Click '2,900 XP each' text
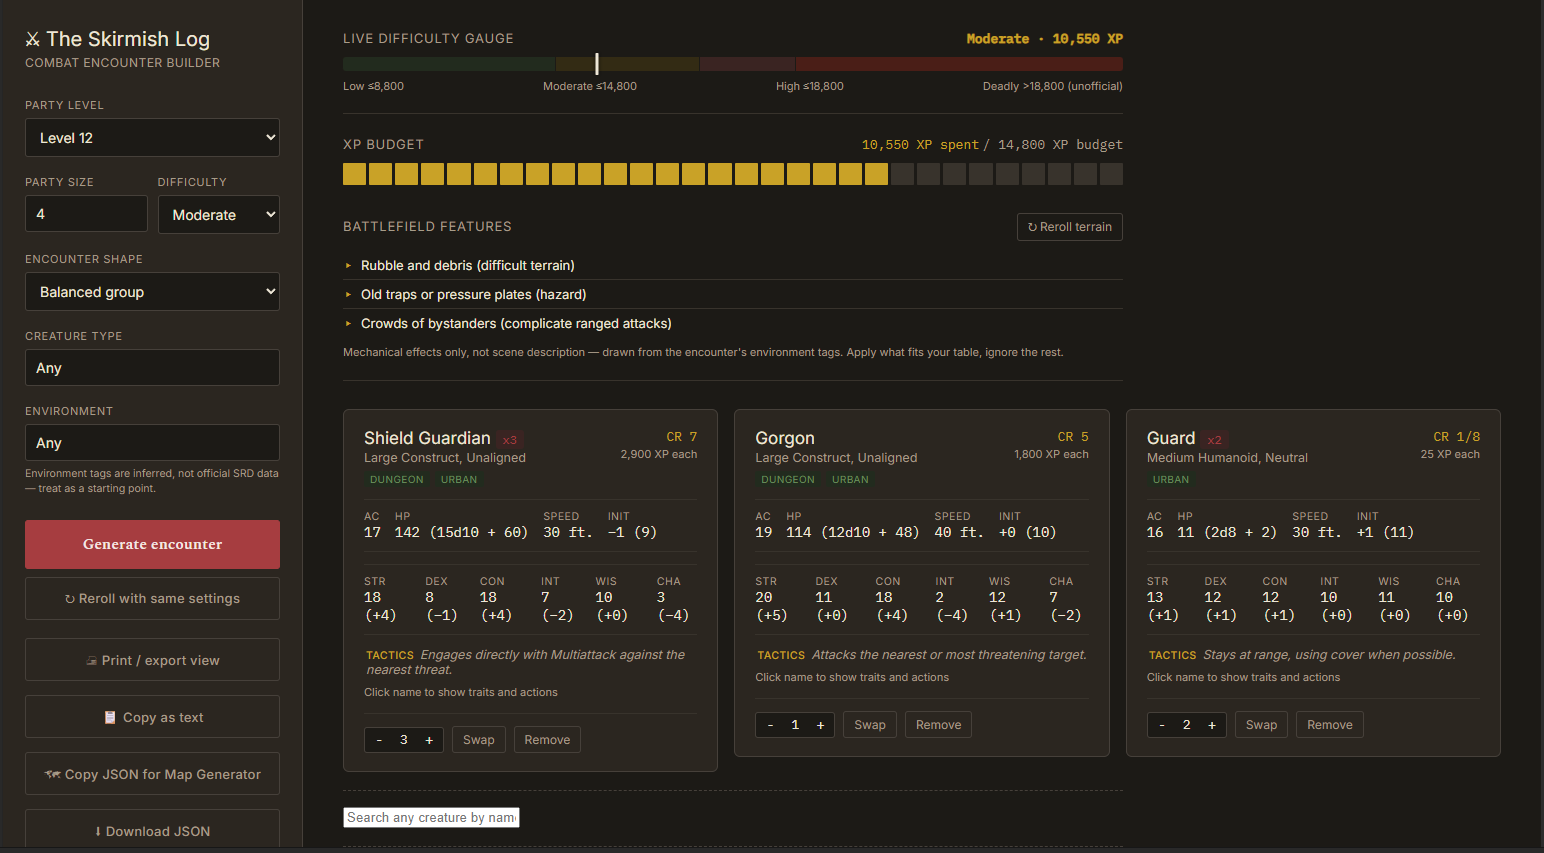Screen dimensions: 1544x853 pyautogui.click(x=659, y=454)
